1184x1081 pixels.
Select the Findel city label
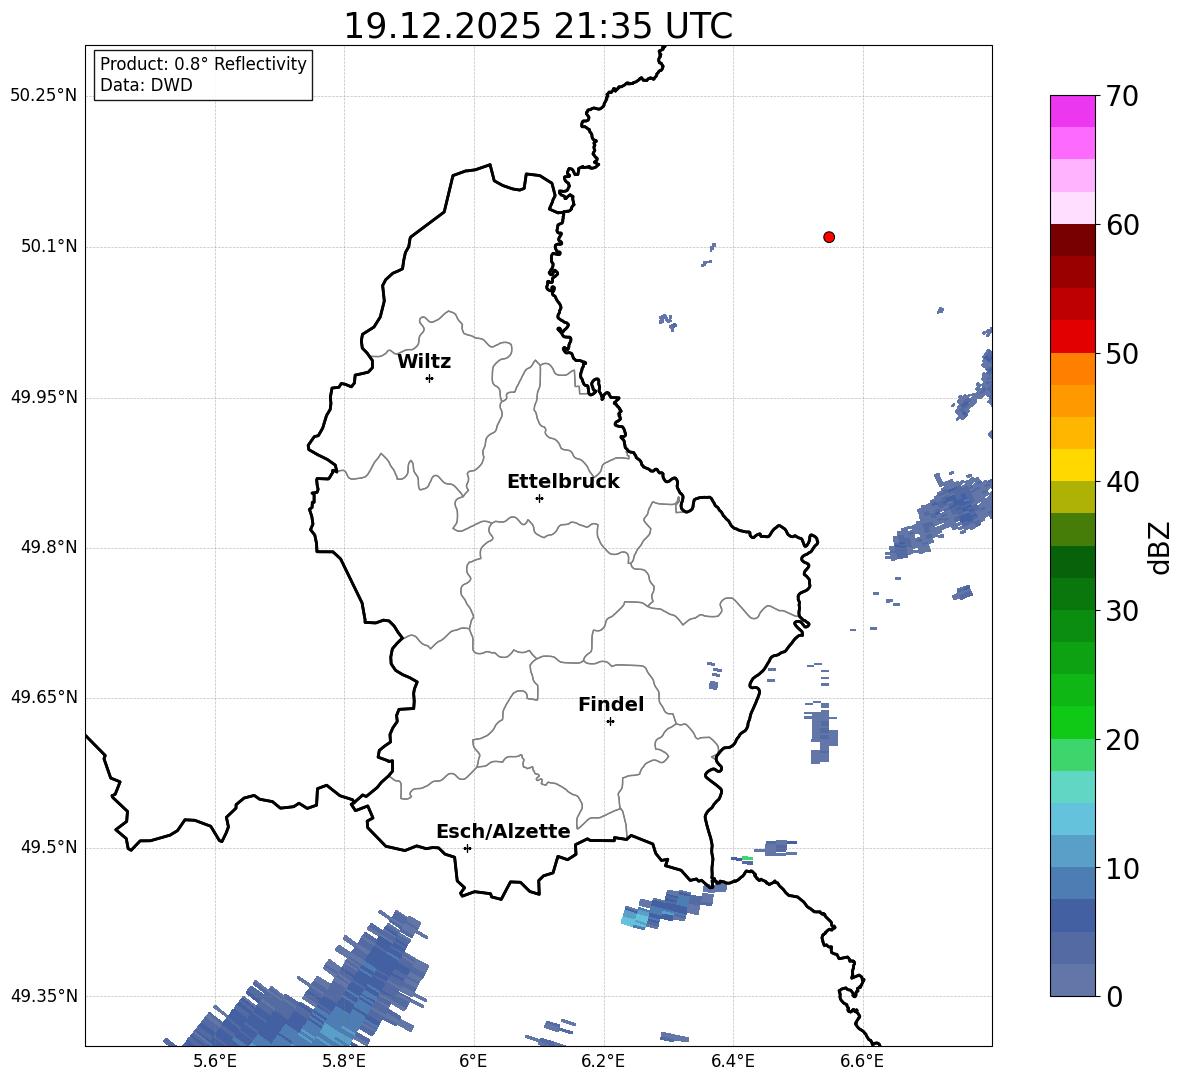pos(611,704)
